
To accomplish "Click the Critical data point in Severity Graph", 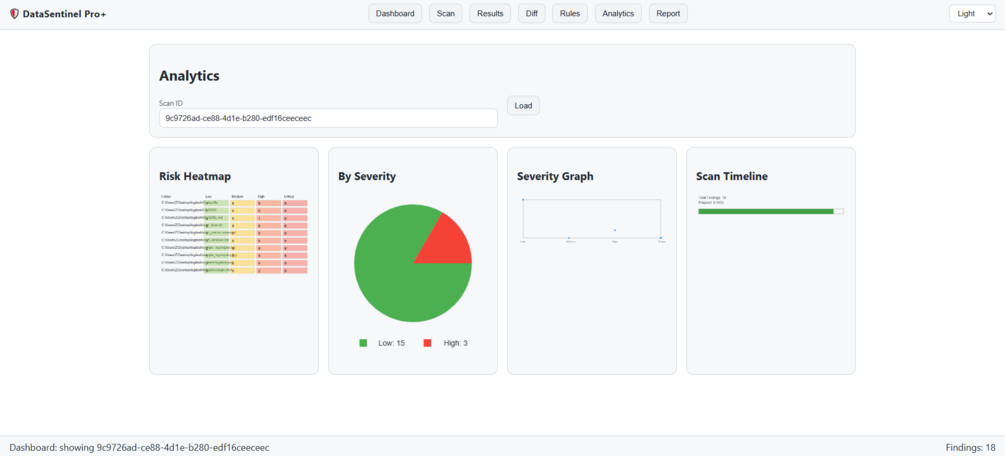I will pyautogui.click(x=661, y=238).
